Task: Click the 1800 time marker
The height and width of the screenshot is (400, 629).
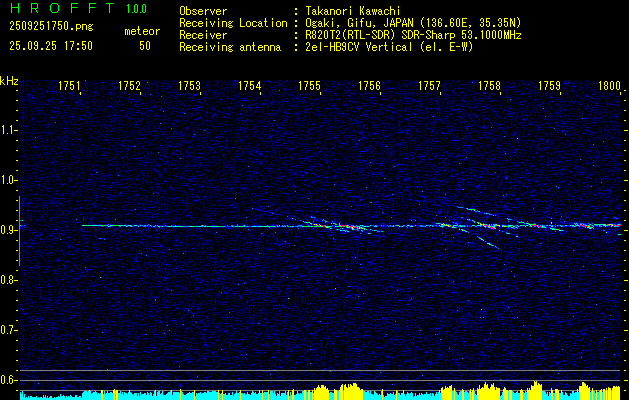Action: point(609,85)
